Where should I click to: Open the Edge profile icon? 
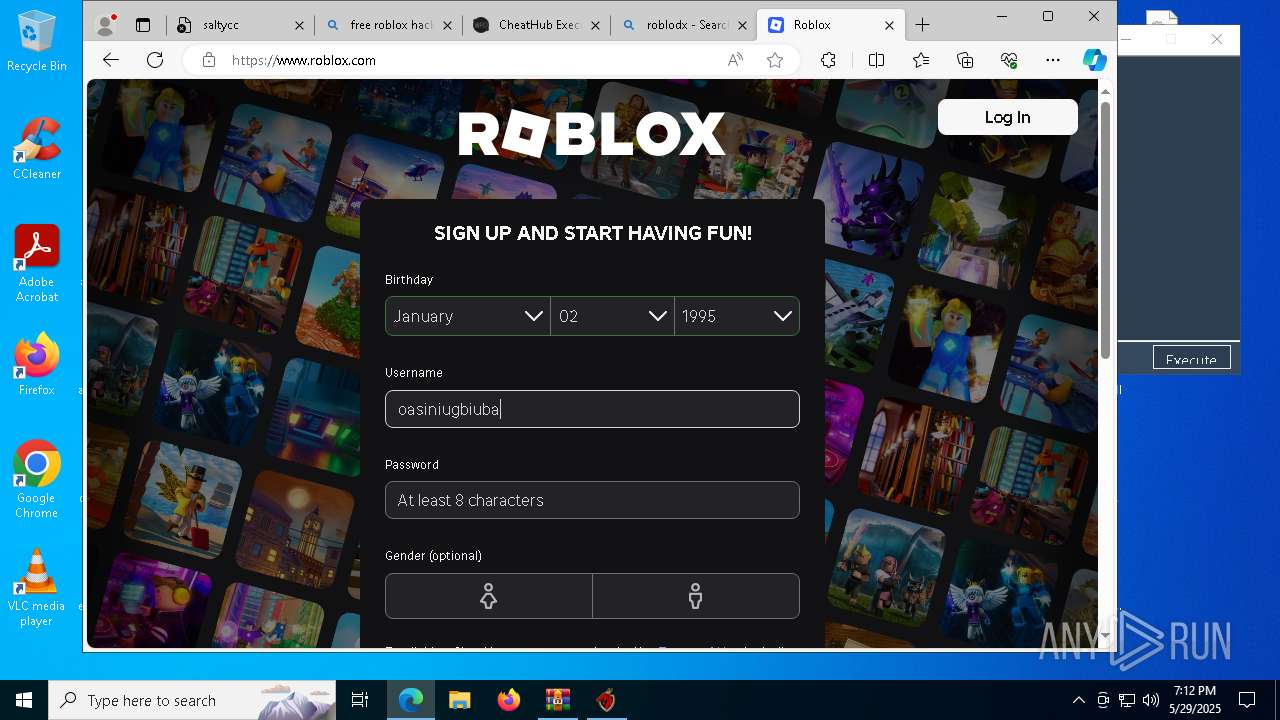(105, 25)
